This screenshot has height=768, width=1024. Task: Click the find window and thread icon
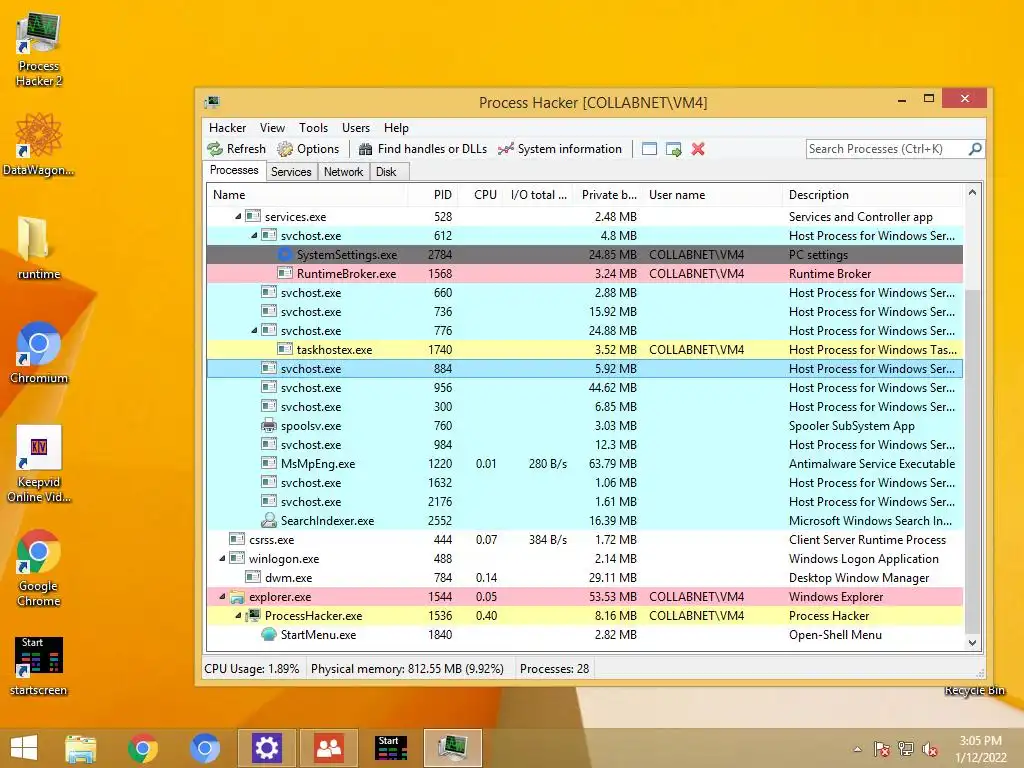[673, 149]
